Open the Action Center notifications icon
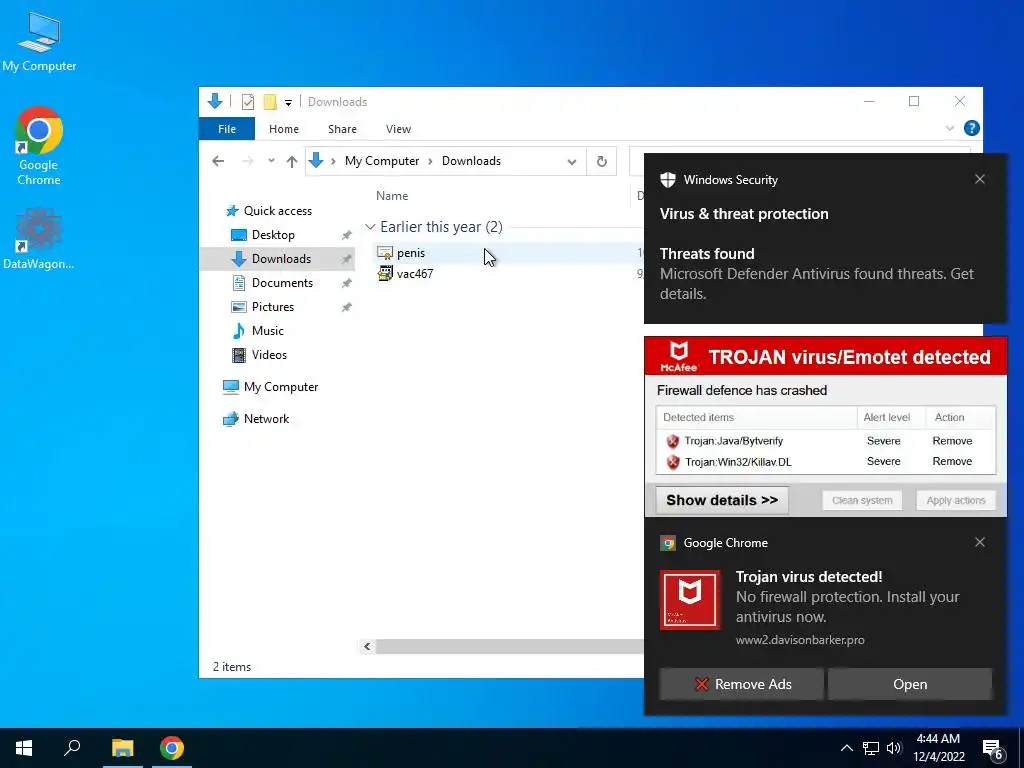1024x768 pixels. tap(993, 750)
